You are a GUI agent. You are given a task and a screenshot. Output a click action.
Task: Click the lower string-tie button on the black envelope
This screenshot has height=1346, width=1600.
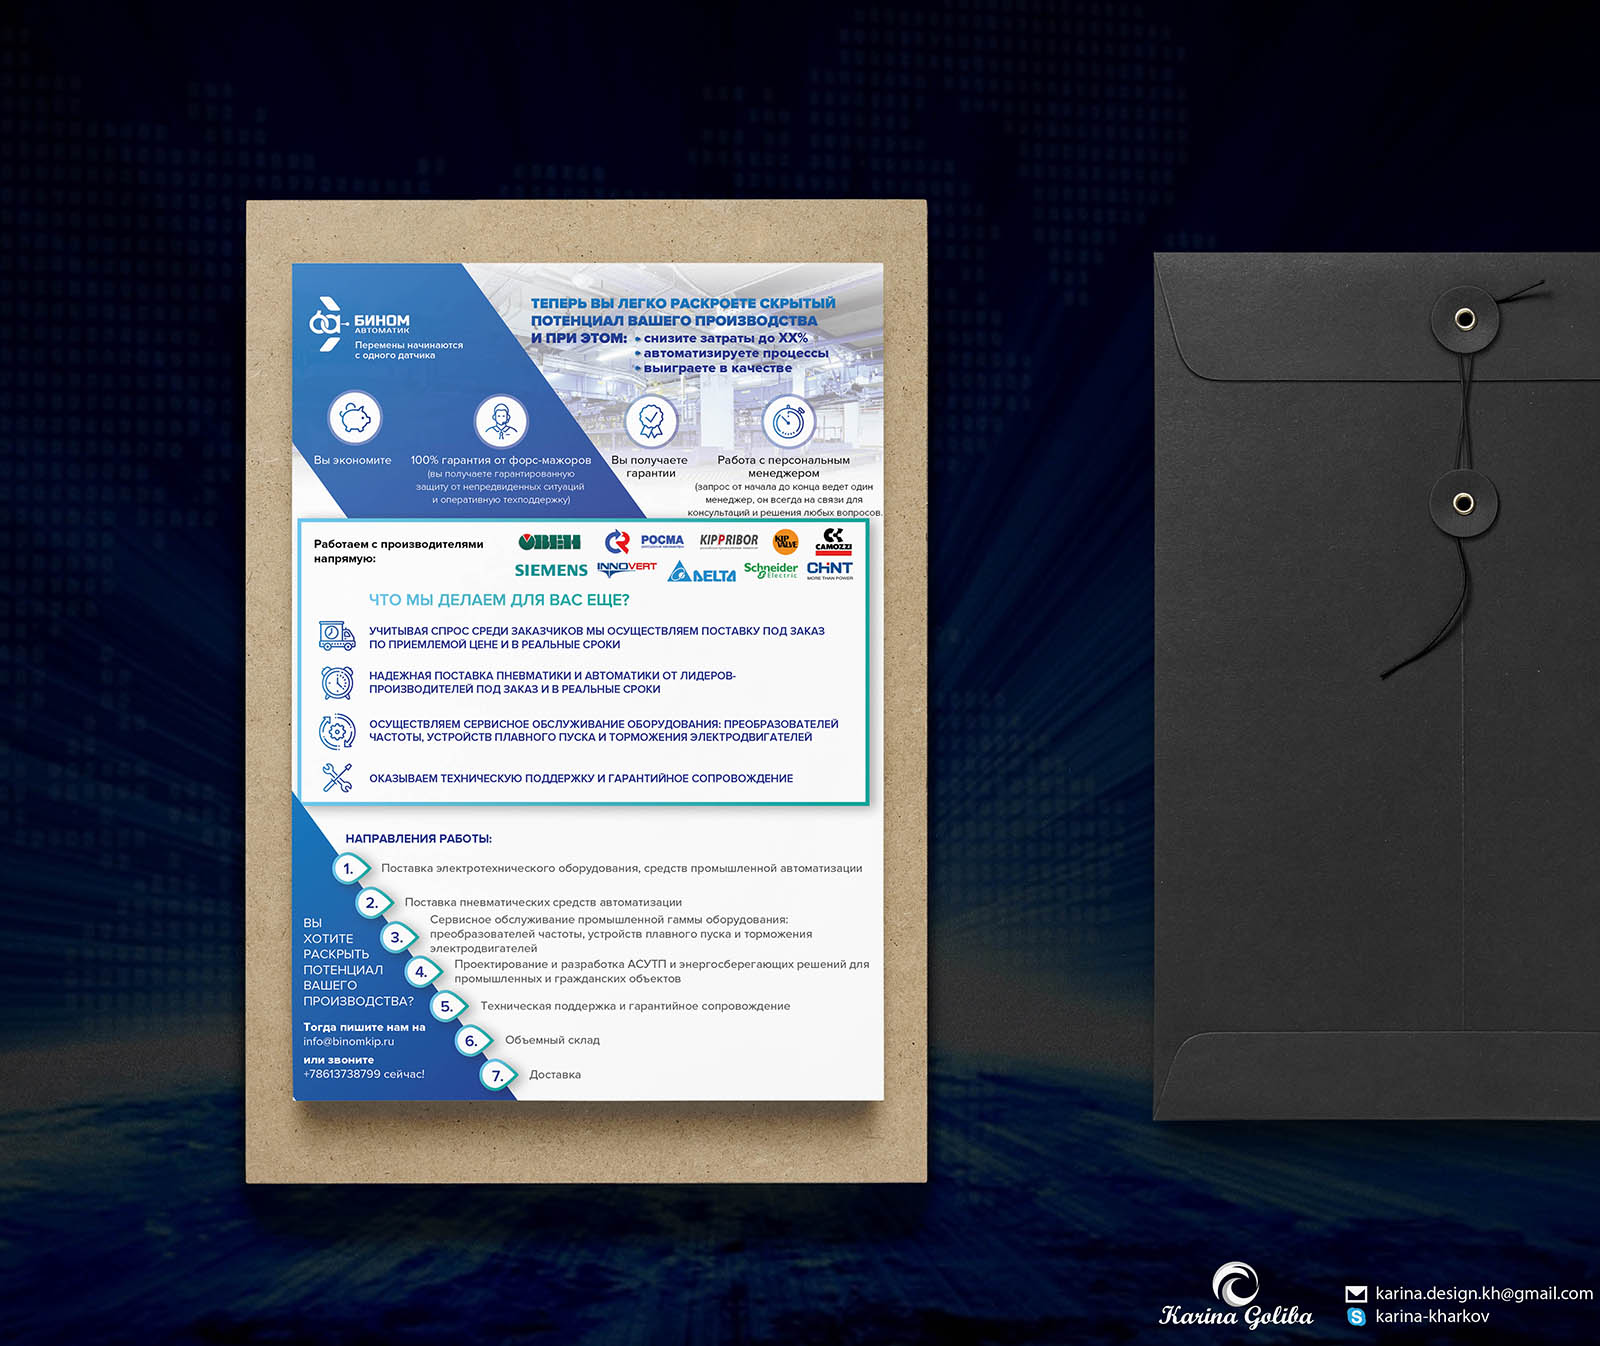(x=1463, y=502)
